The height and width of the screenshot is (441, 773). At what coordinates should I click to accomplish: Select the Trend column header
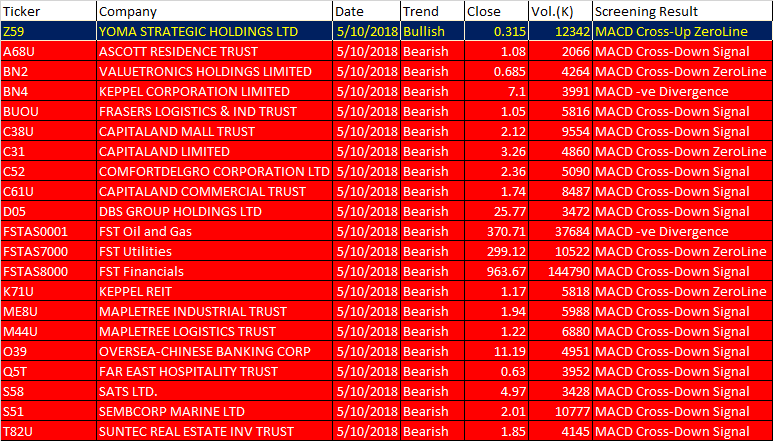click(x=432, y=11)
